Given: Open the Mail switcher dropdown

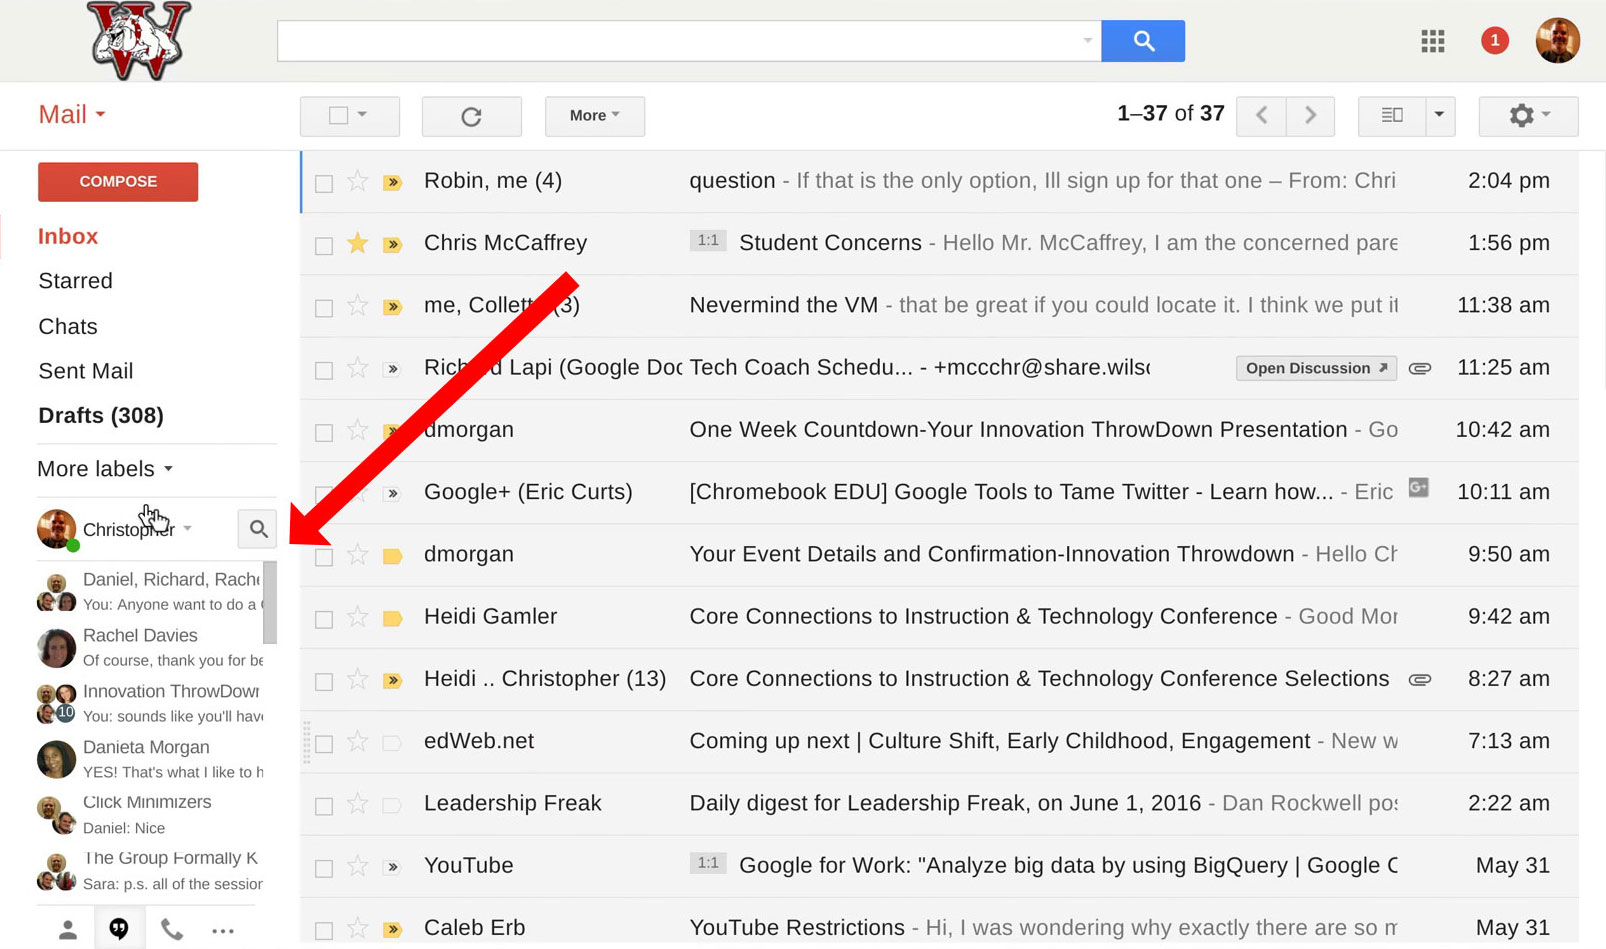Looking at the screenshot, I should point(71,115).
